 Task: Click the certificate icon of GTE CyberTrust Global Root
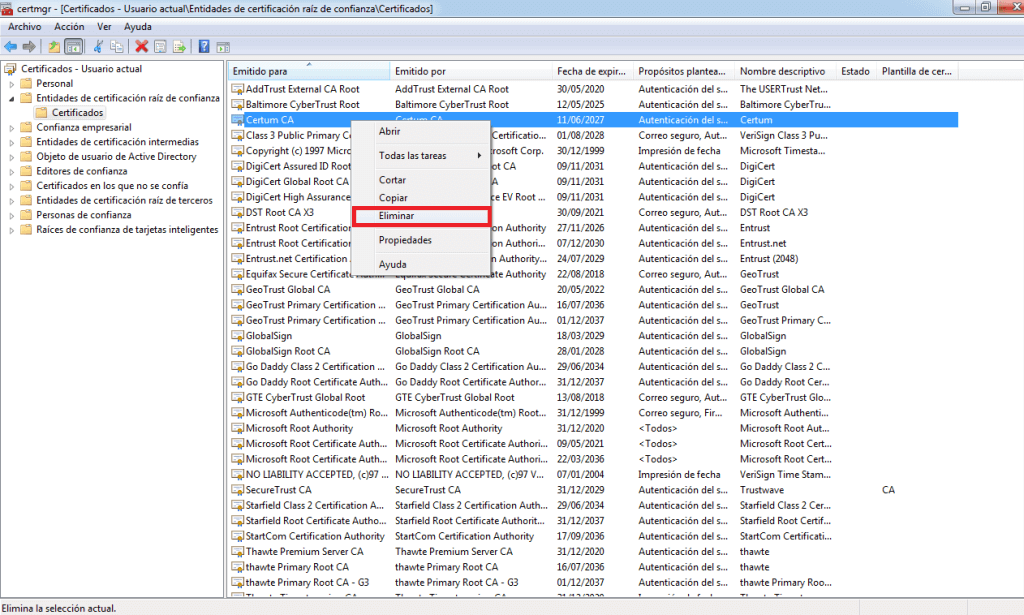[x=238, y=398]
